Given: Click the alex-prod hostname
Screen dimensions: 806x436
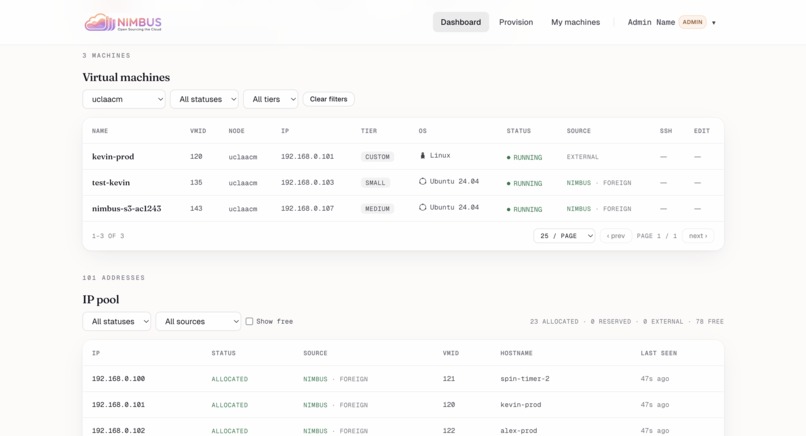Looking at the screenshot, I should (x=519, y=431).
